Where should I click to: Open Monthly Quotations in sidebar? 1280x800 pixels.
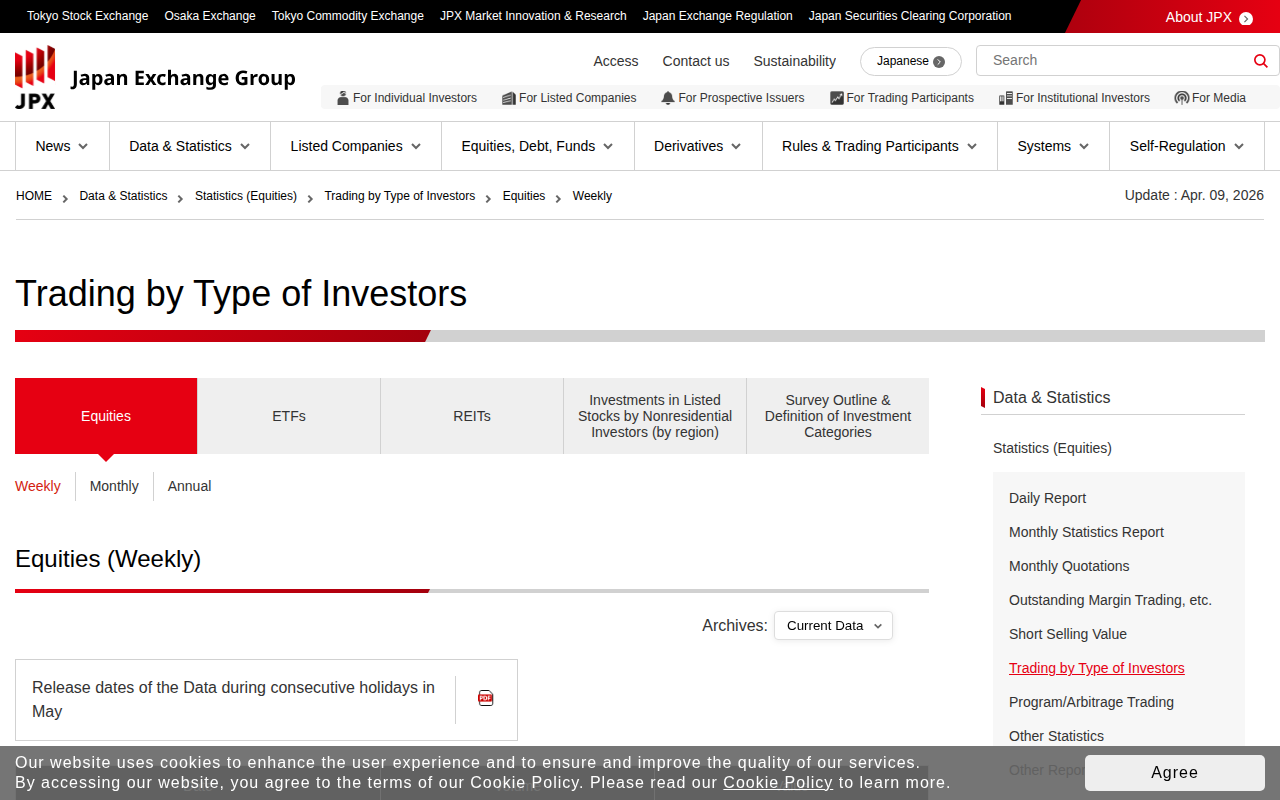click(x=1069, y=566)
